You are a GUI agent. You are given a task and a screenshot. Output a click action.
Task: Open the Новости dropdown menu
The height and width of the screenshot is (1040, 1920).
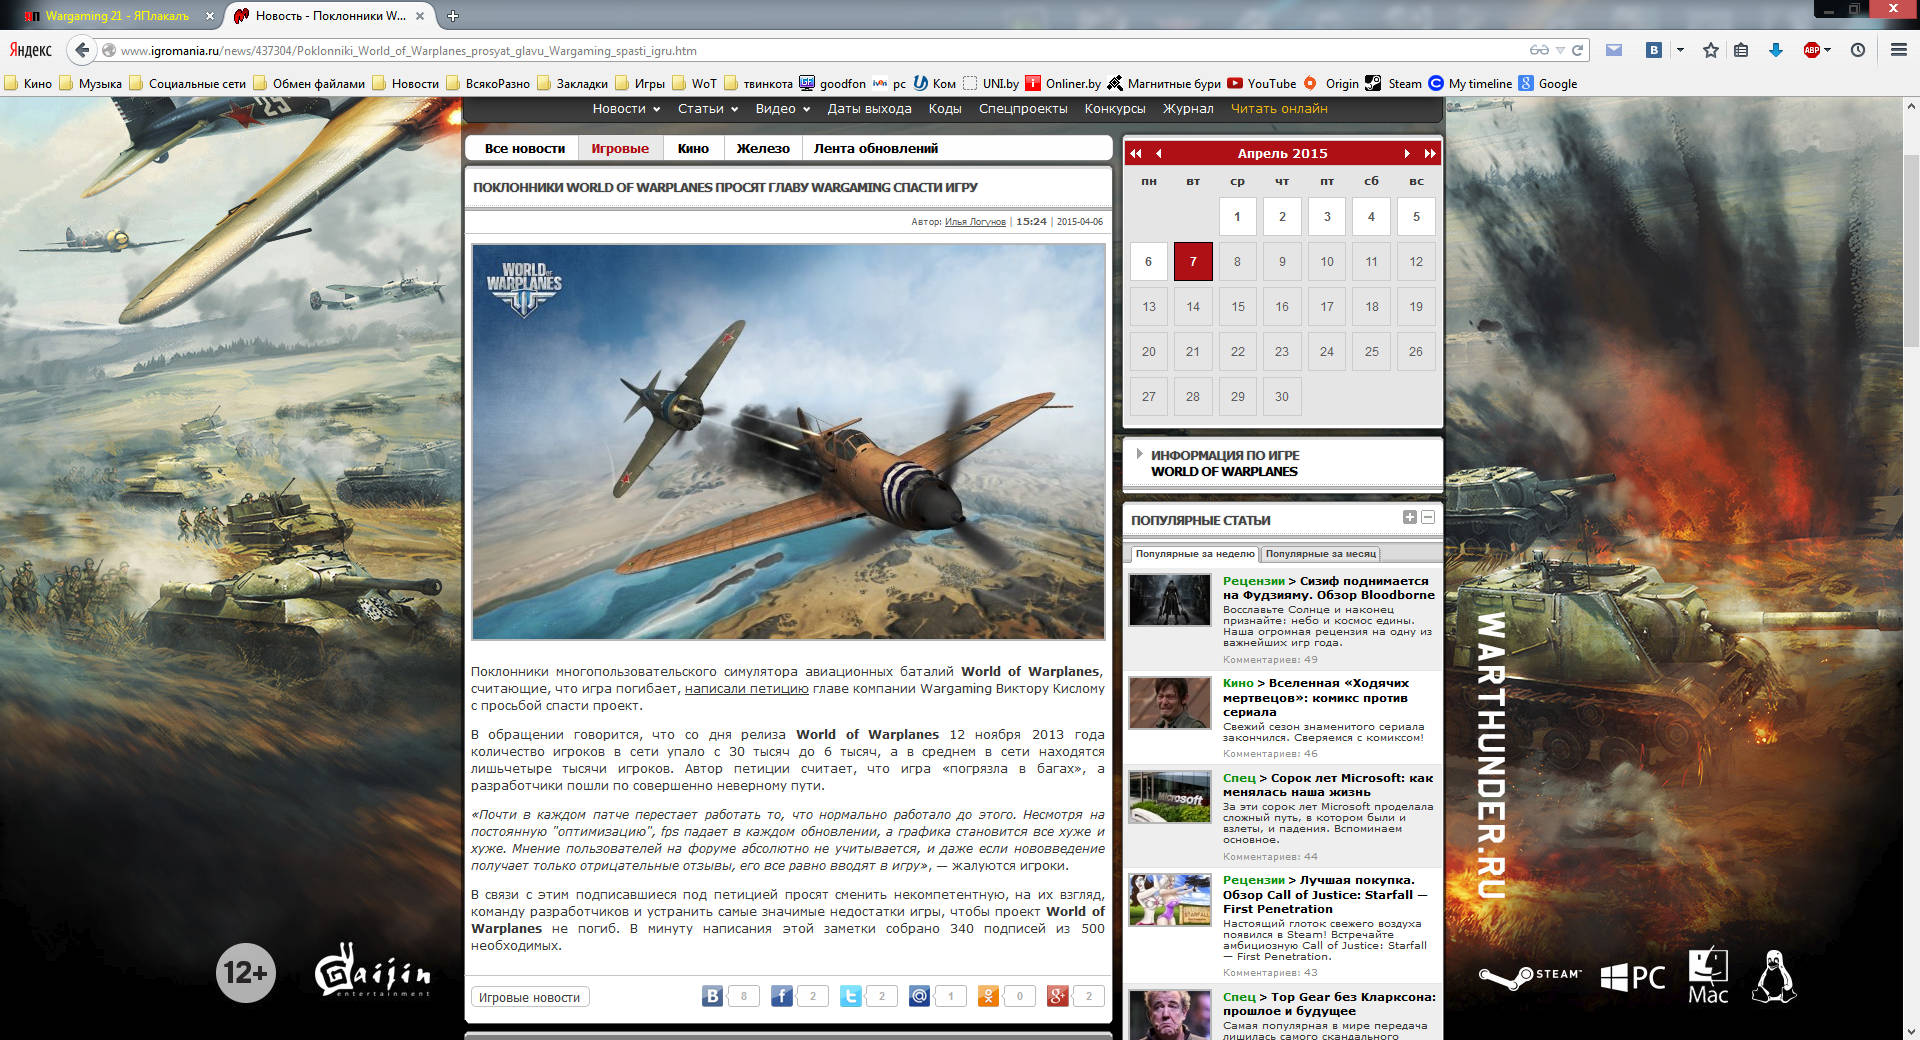626,109
